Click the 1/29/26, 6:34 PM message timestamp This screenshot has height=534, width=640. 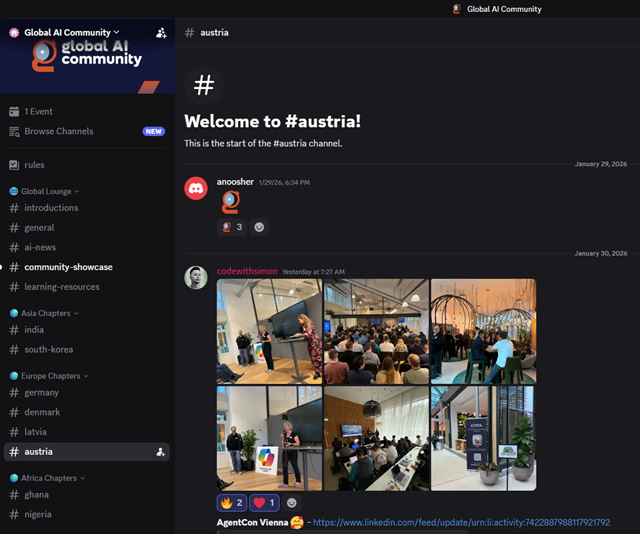284,182
